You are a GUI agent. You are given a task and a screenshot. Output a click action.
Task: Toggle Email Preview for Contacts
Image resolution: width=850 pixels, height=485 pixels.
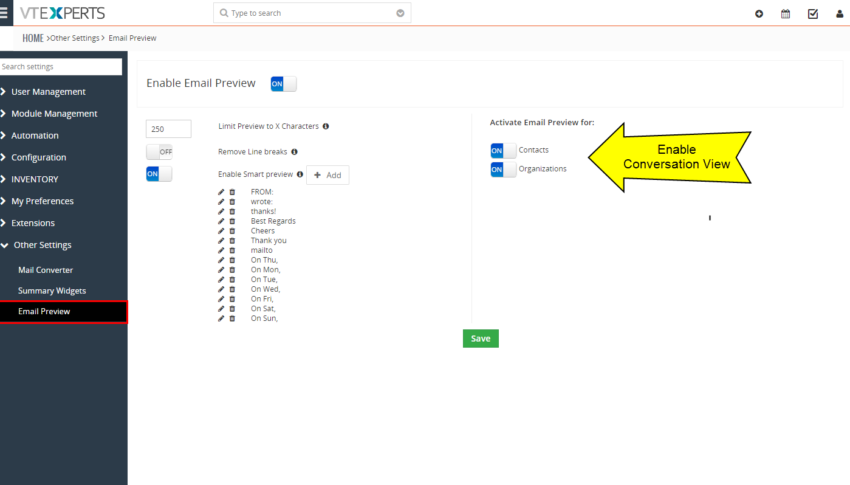(x=503, y=151)
